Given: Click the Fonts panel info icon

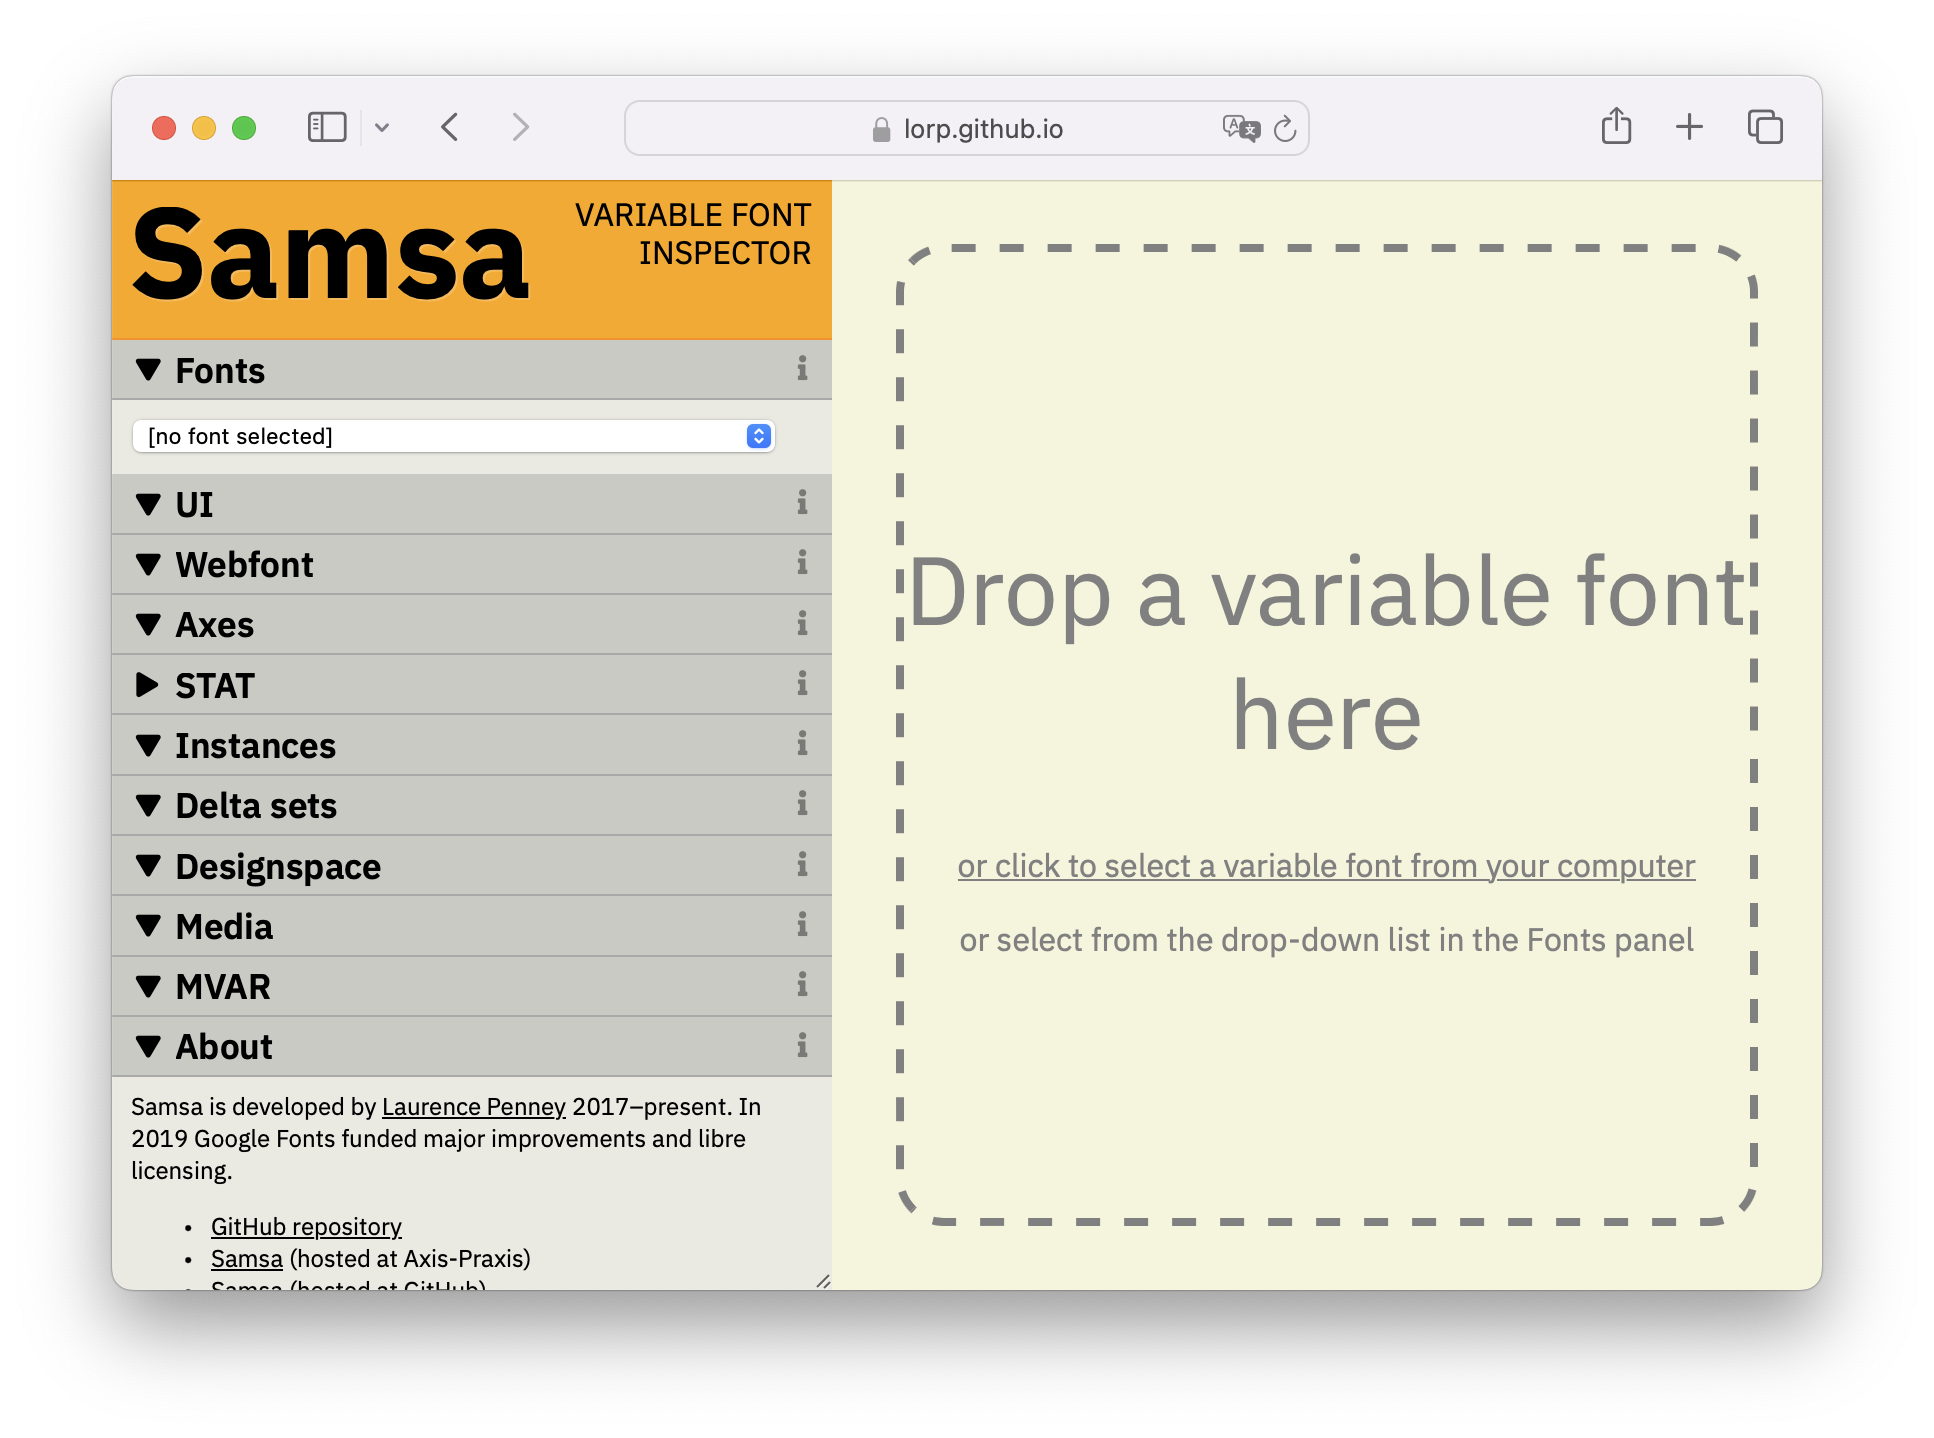Looking at the screenshot, I should click(x=802, y=369).
